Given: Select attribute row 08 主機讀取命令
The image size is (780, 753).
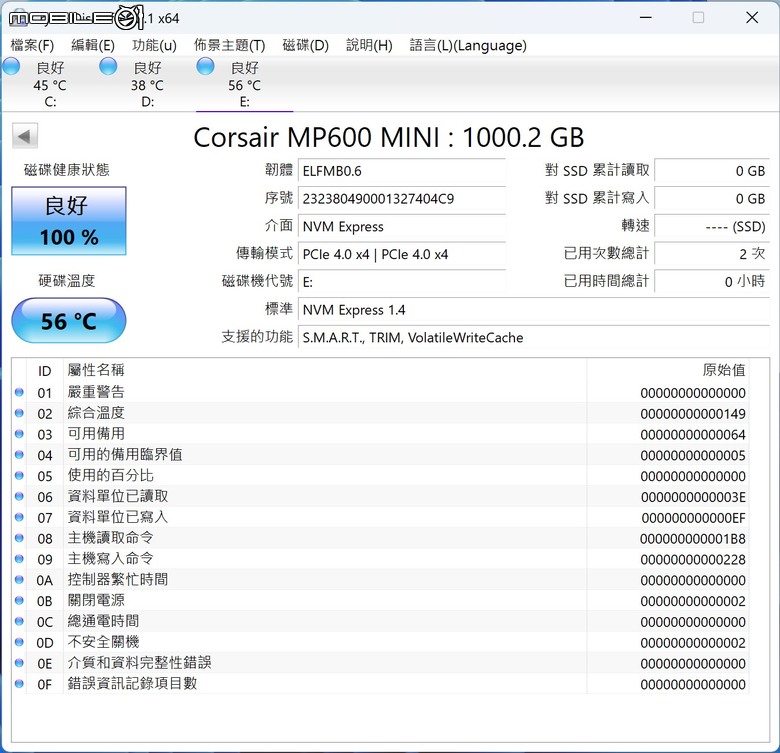Looking at the screenshot, I should [381, 539].
